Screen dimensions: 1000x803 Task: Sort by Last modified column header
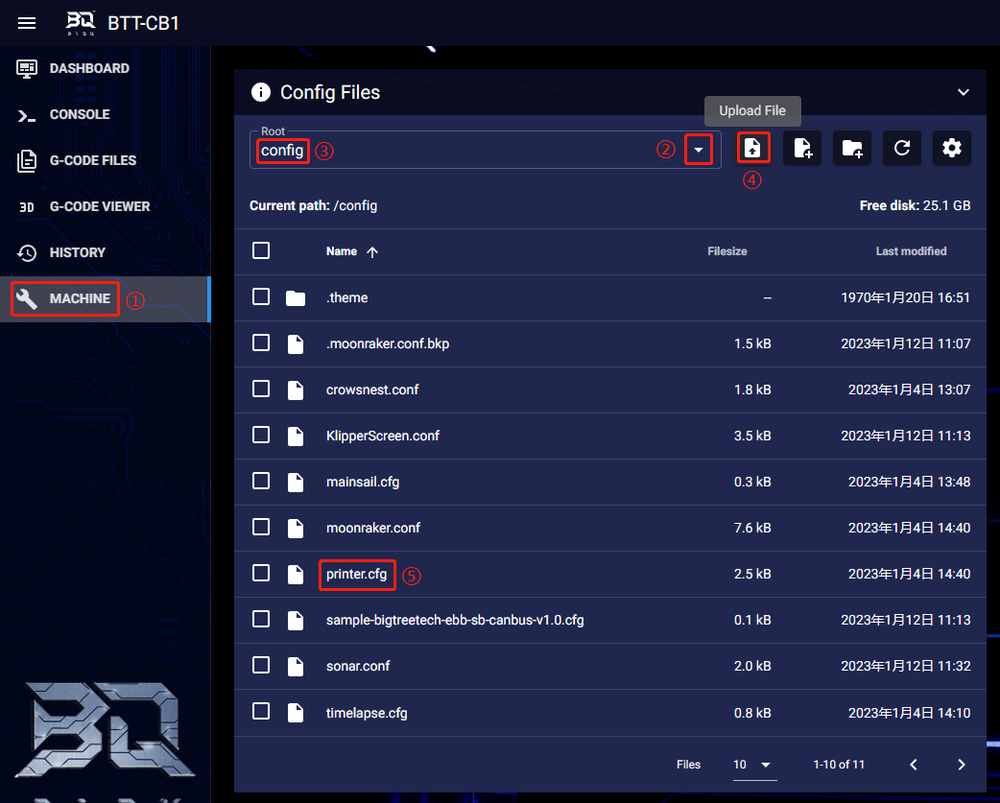coord(910,251)
